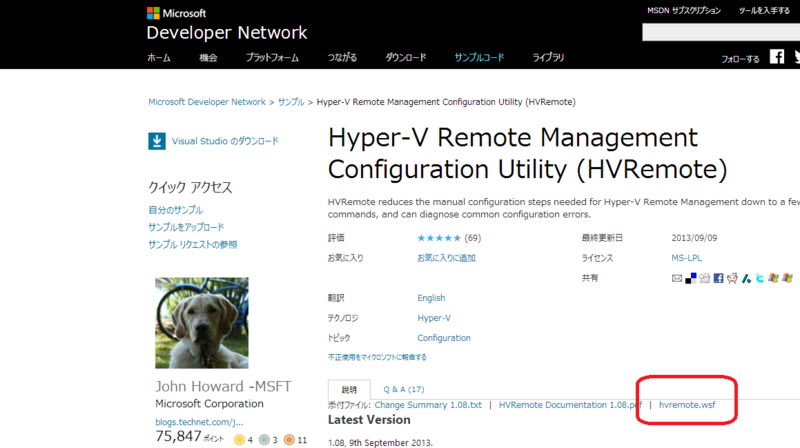800x448 pixels.
Task: Share on Slashdot using the slash icon
Action: pyautogui.click(x=746, y=278)
